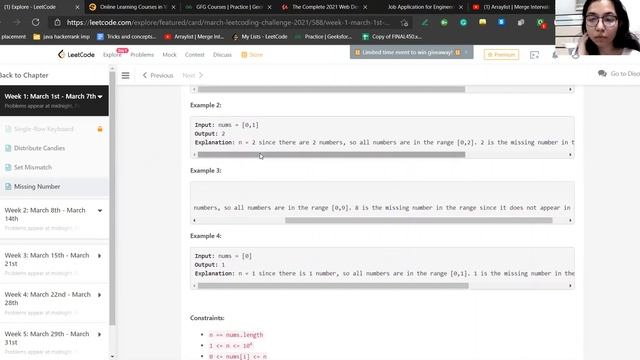Reload the page with the refresh icon
Viewport: 640px width, 360px height.
point(36,22)
